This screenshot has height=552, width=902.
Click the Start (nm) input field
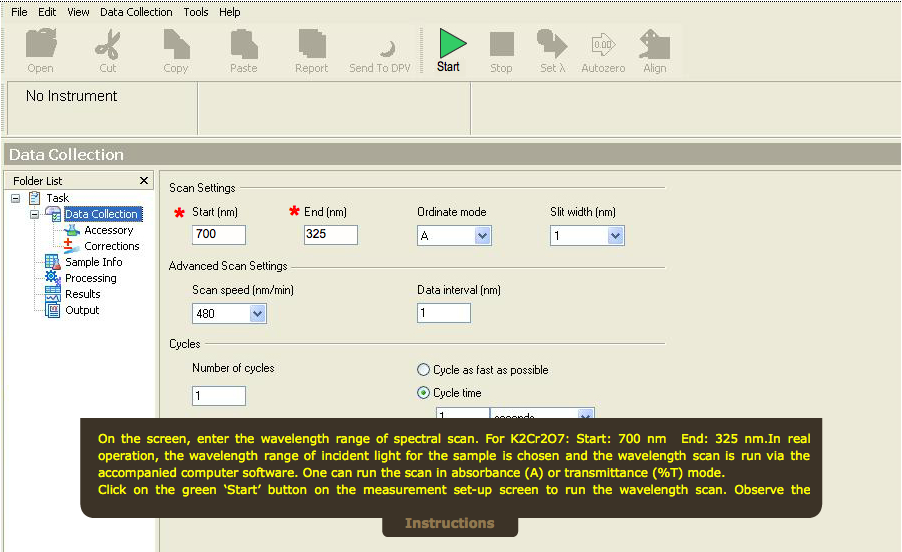(x=218, y=235)
